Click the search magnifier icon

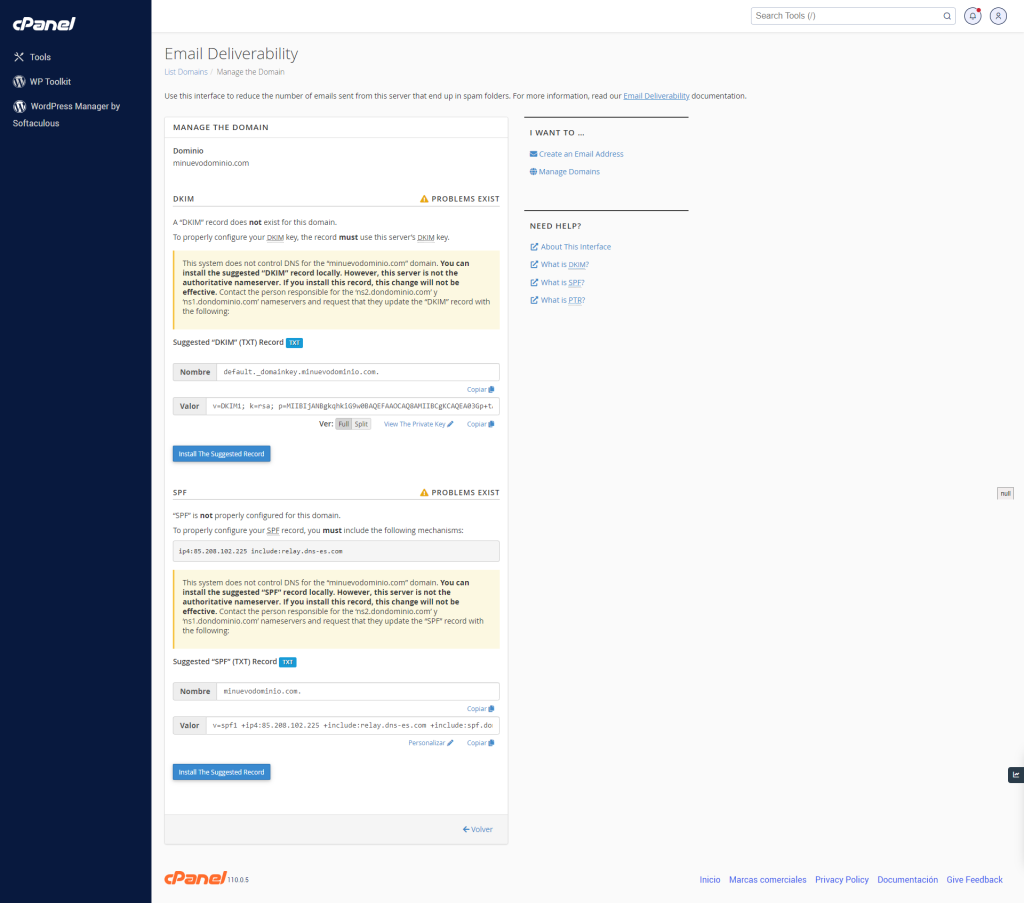click(x=947, y=16)
